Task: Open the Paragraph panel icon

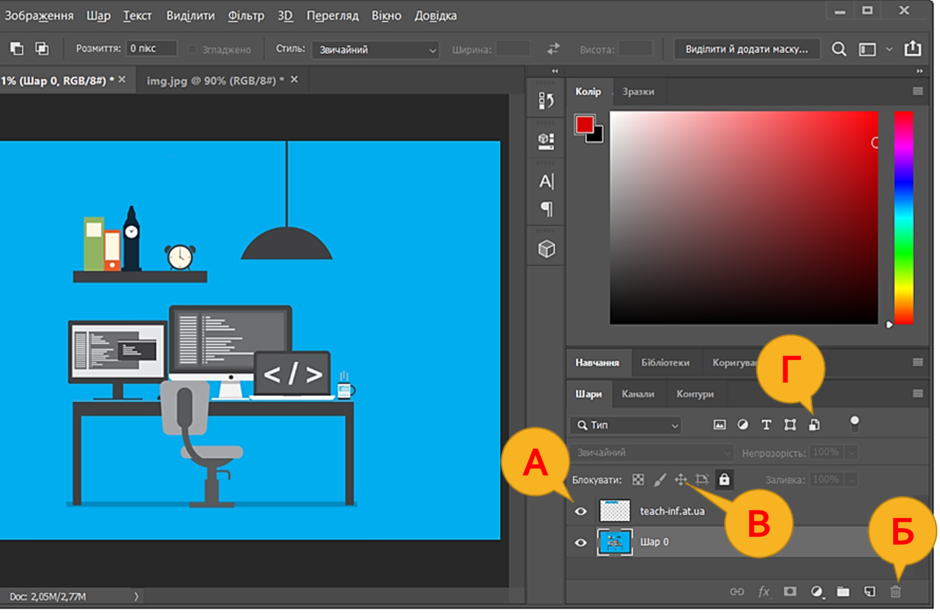Action: [546, 209]
